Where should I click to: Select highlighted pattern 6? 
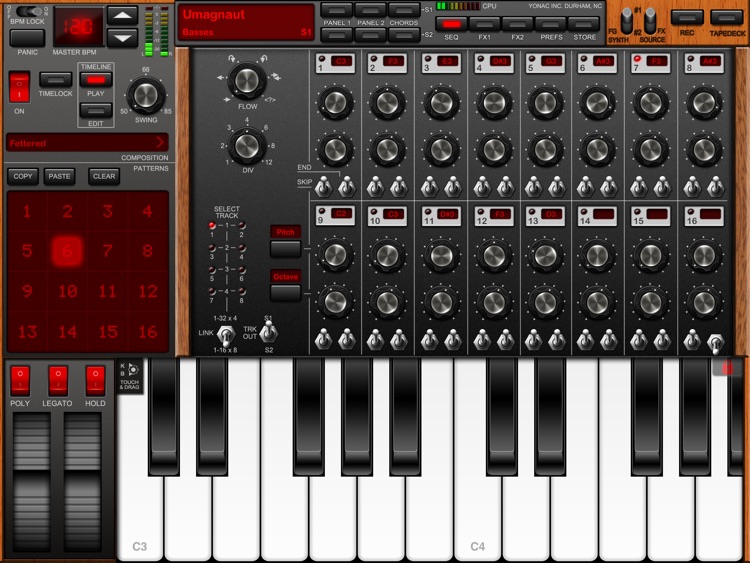coord(67,251)
